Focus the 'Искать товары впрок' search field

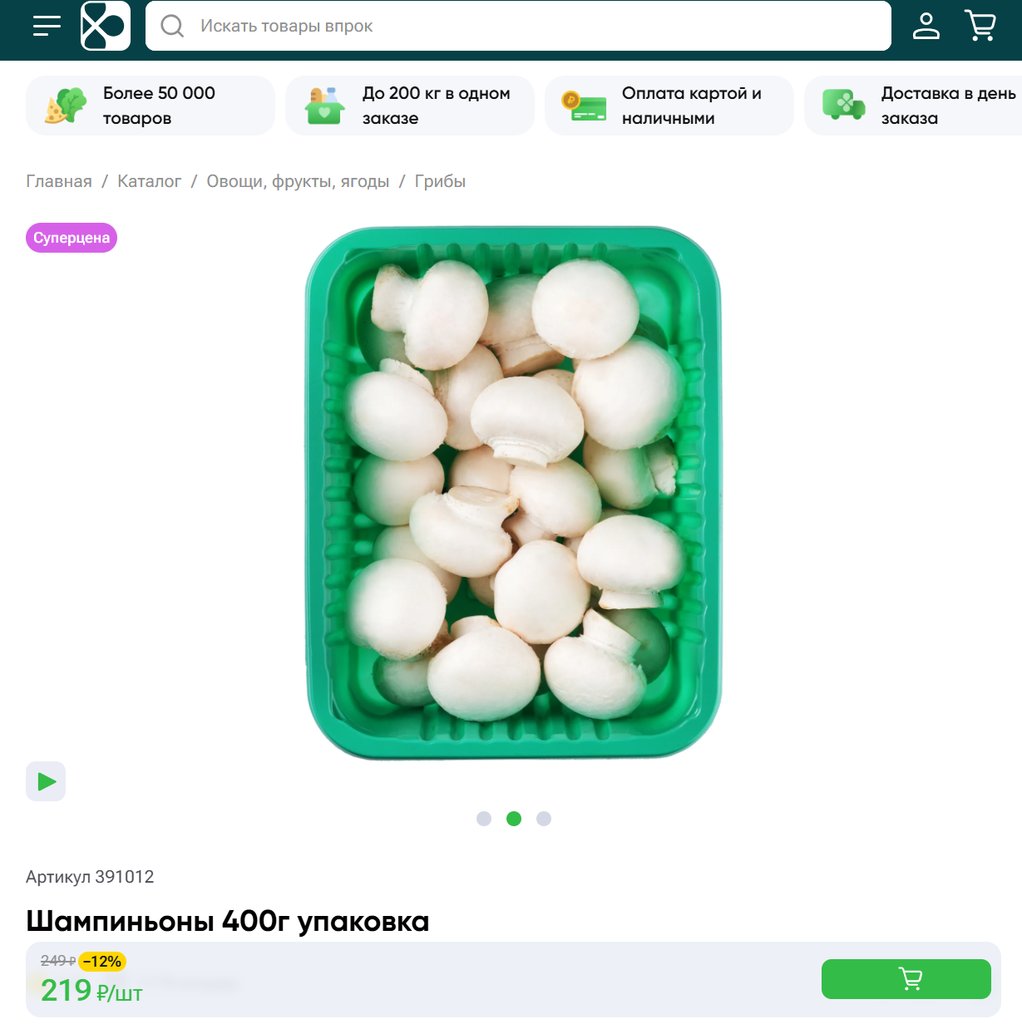pos(518,26)
